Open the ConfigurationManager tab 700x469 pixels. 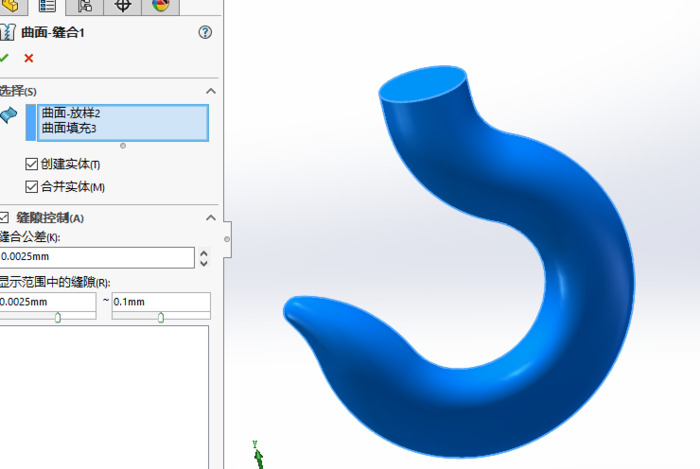tap(85, 6)
